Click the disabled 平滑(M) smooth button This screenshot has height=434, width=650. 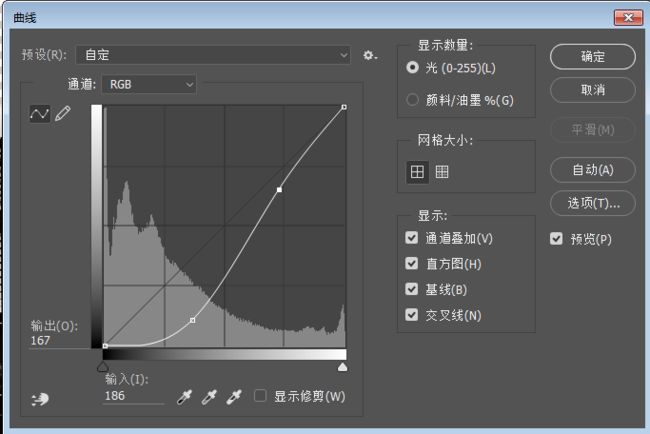593,130
